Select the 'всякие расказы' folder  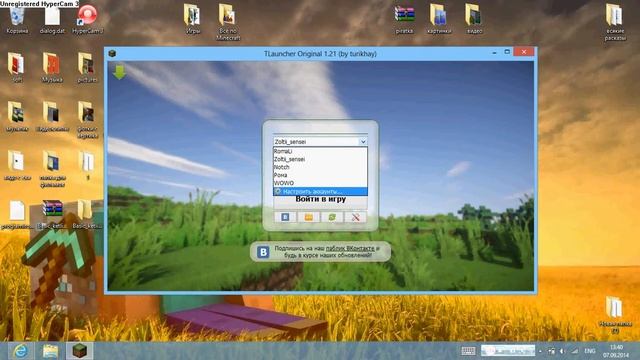click(615, 22)
